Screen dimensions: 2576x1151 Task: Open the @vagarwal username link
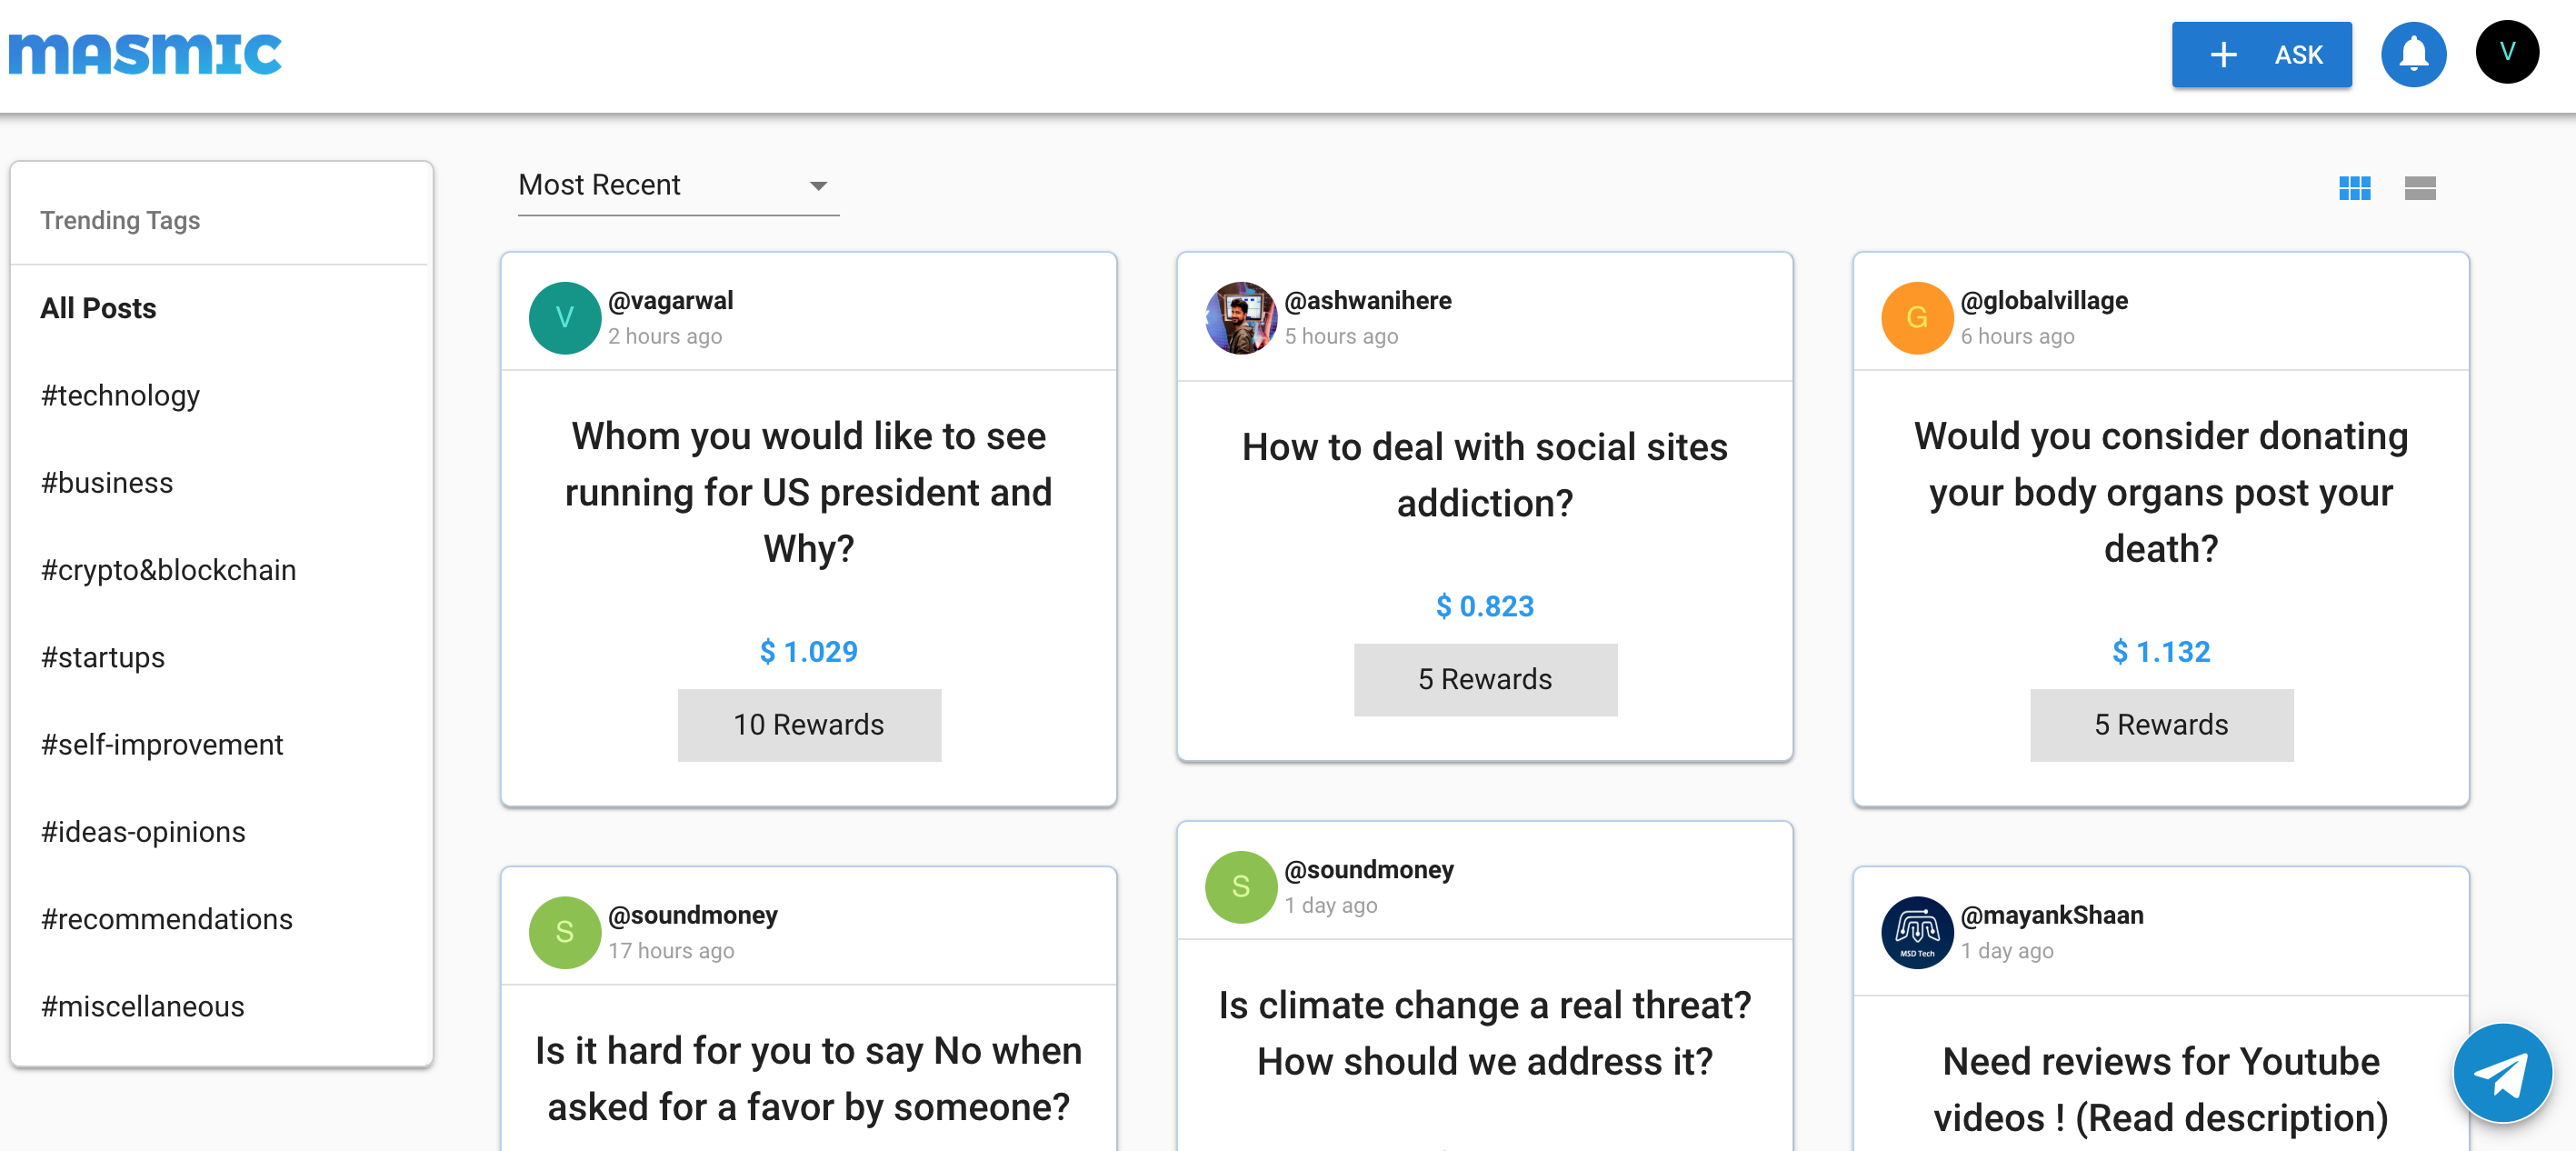click(x=670, y=300)
